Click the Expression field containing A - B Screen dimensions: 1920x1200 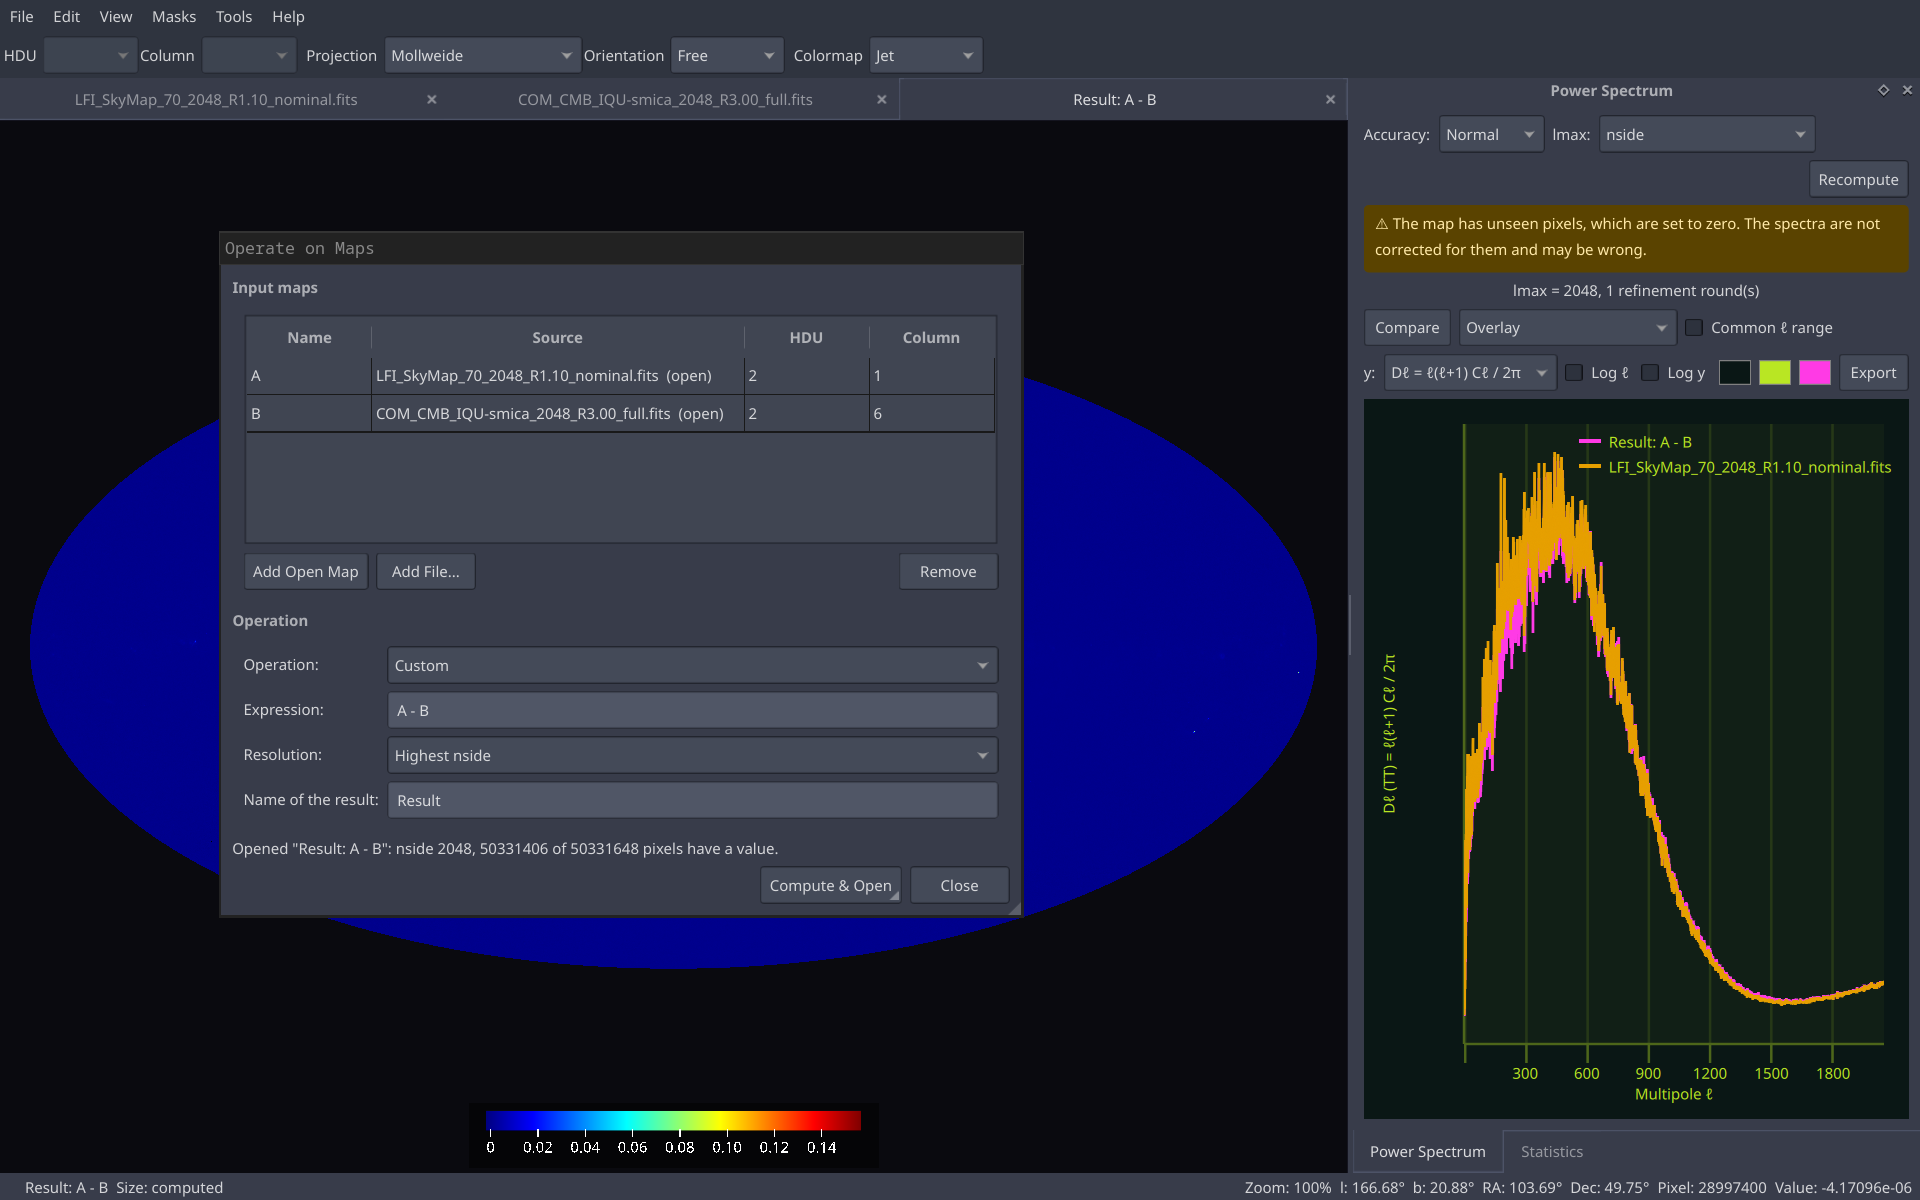(692, 711)
